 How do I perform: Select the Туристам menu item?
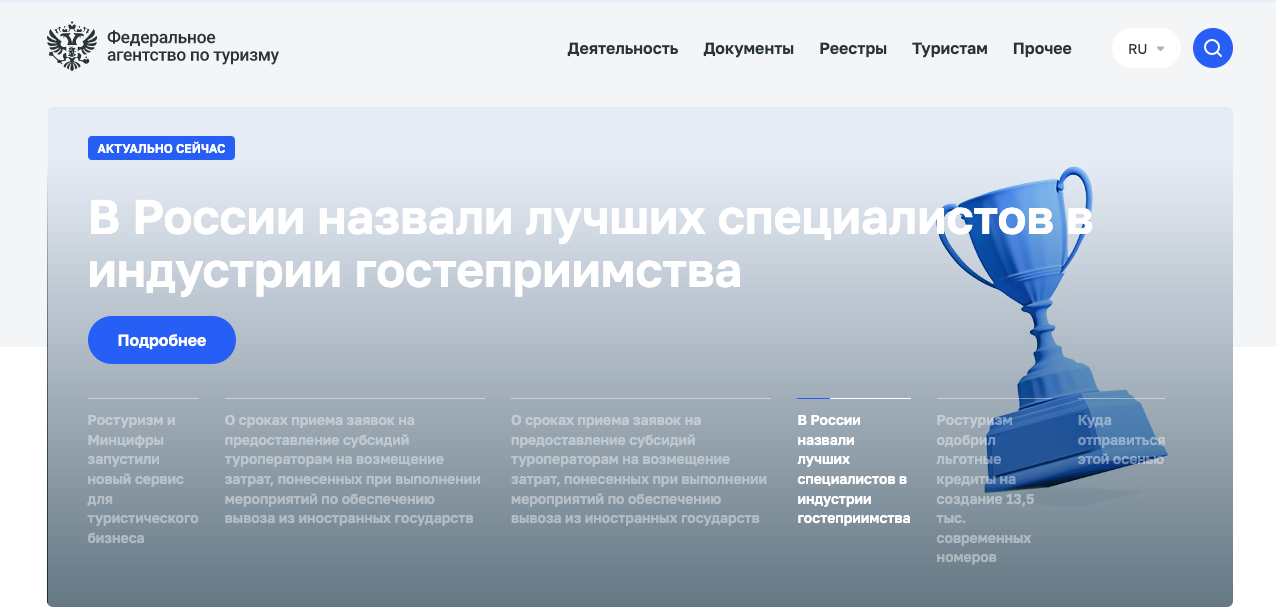pyautogui.click(x=949, y=48)
